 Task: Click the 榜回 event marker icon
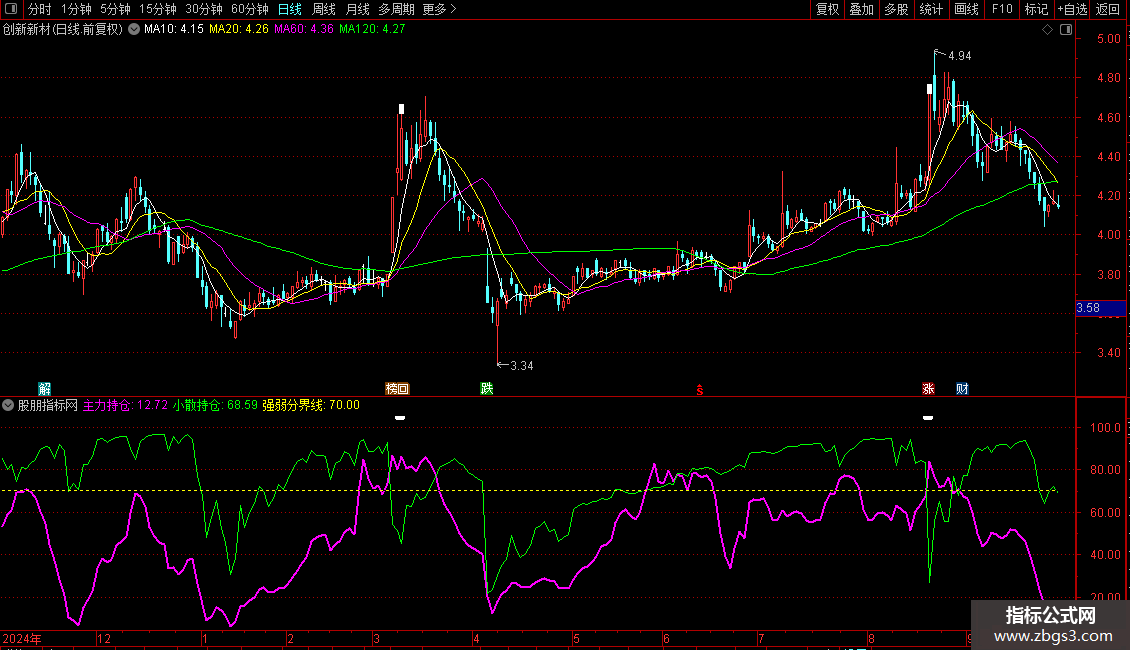click(x=397, y=388)
